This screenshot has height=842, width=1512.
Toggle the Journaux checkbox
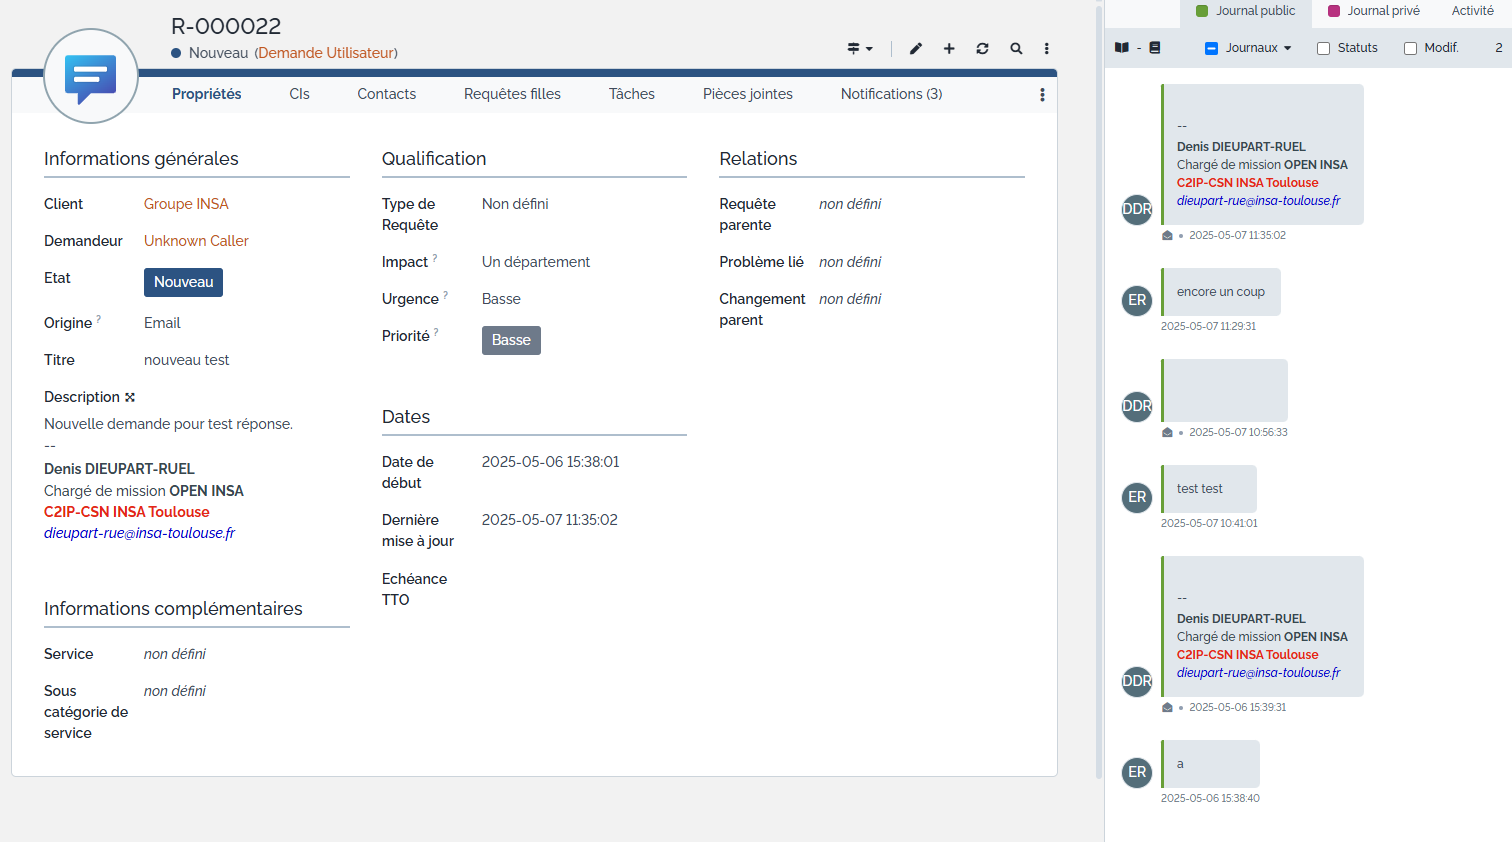coord(1211,48)
